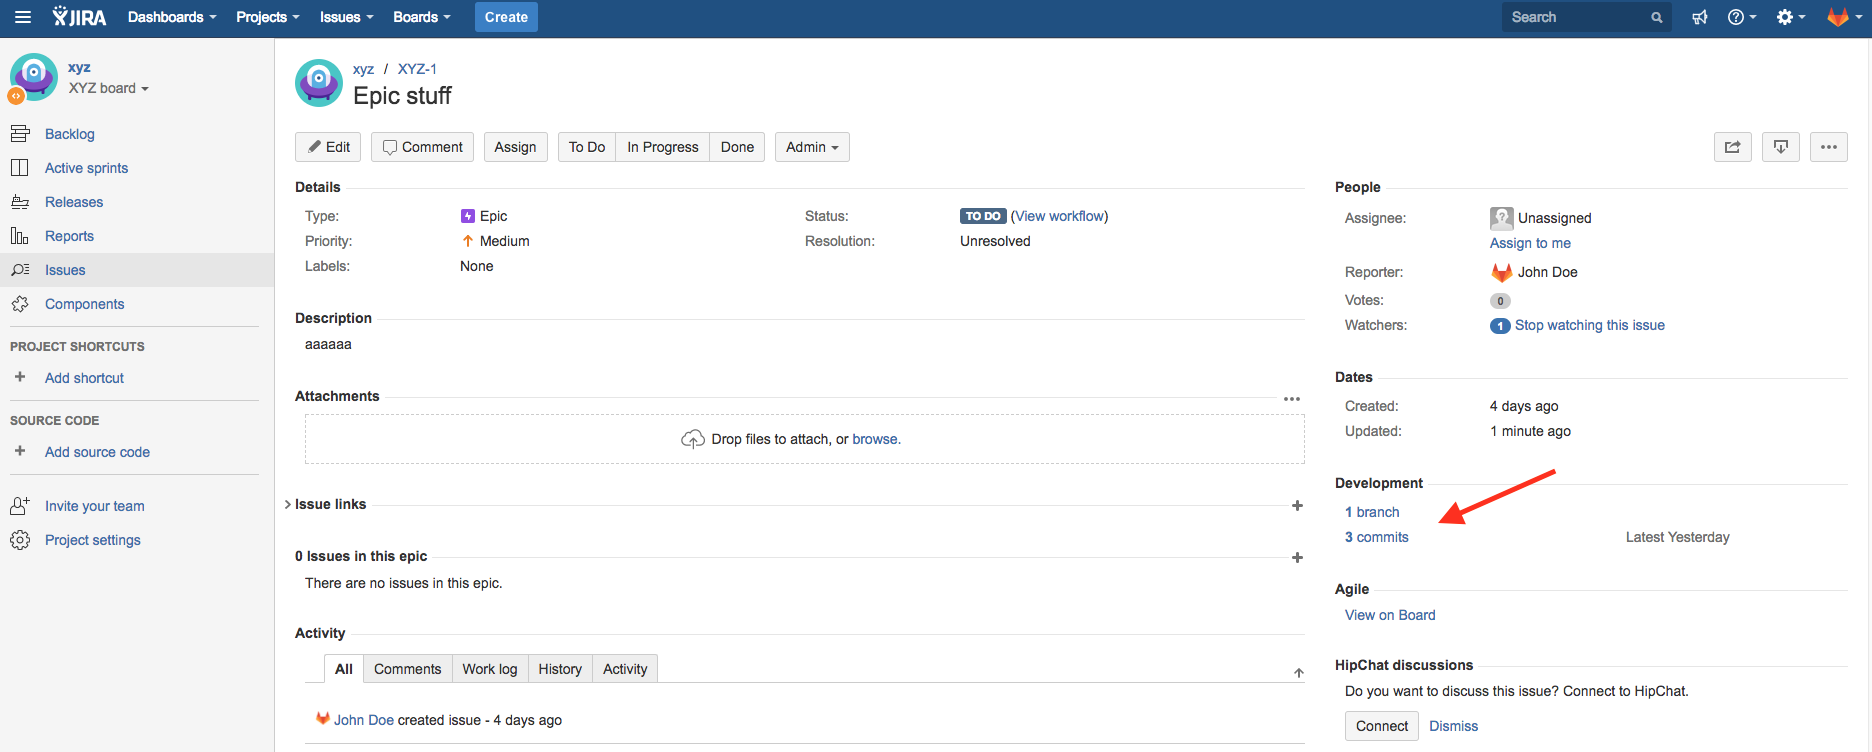Open the more actions ellipsis button

1828,147
